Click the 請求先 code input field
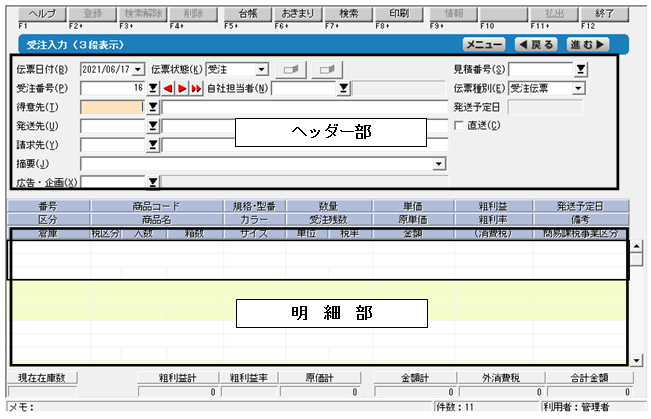This screenshot has height=419, width=651. click(113, 145)
